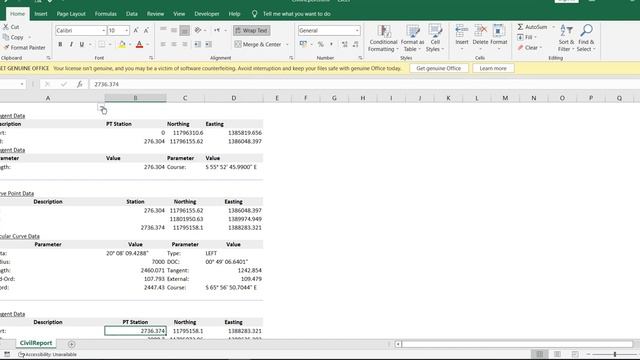Adjust the zoom slider in status bar

point(615,354)
